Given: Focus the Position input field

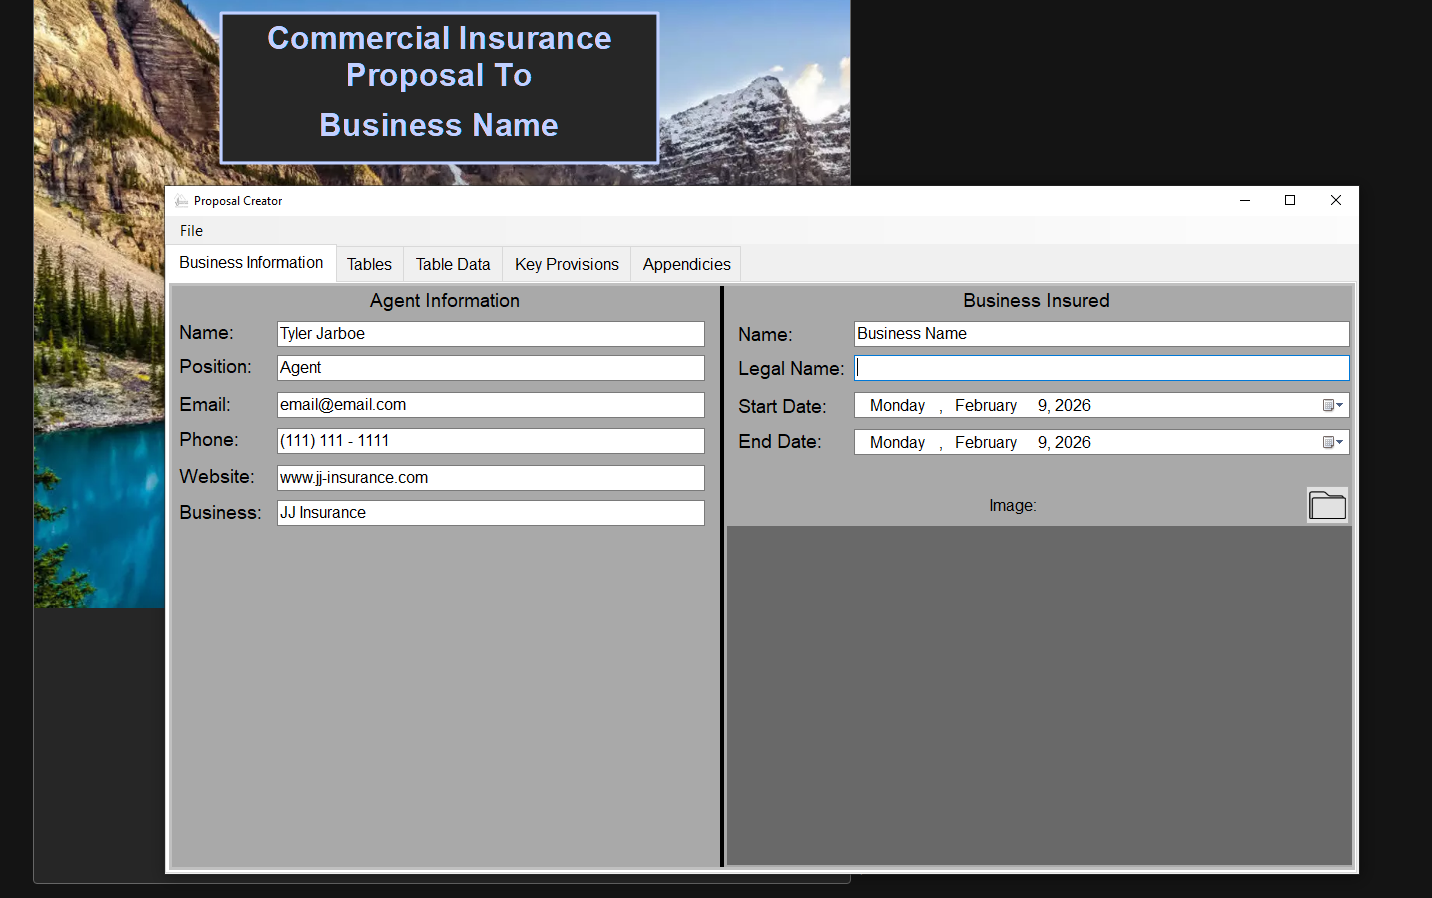Looking at the screenshot, I should click(x=490, y=368).
